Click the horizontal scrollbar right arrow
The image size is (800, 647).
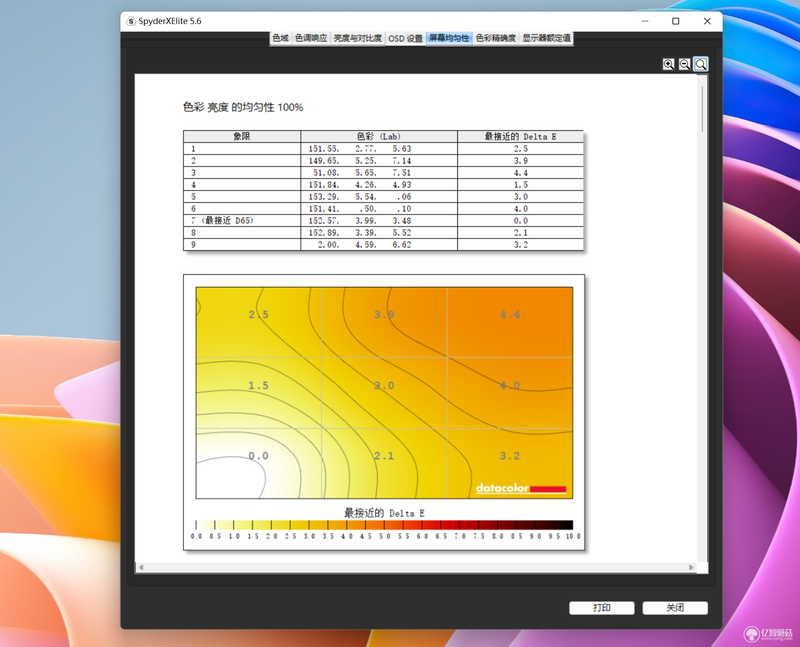(x=691, y=567)
